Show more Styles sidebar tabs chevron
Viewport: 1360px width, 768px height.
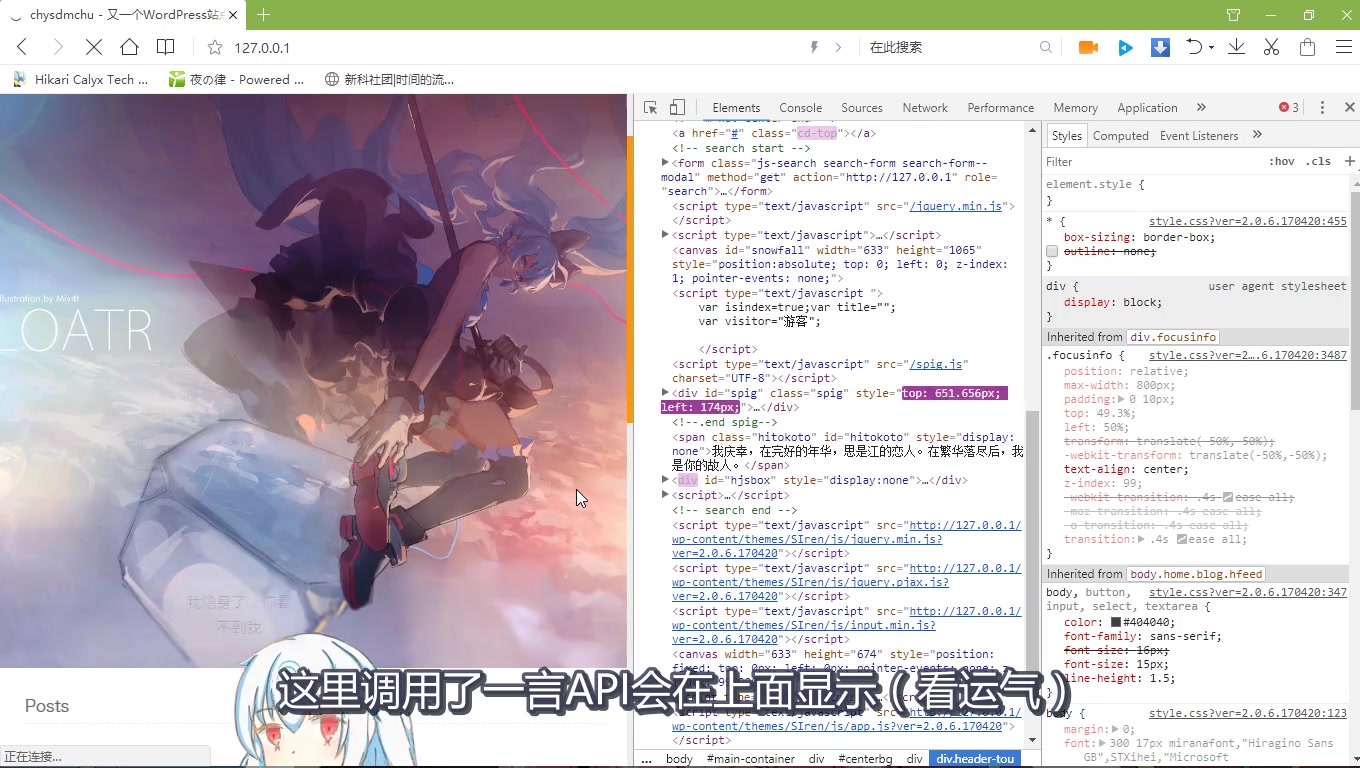[1257, 135]
